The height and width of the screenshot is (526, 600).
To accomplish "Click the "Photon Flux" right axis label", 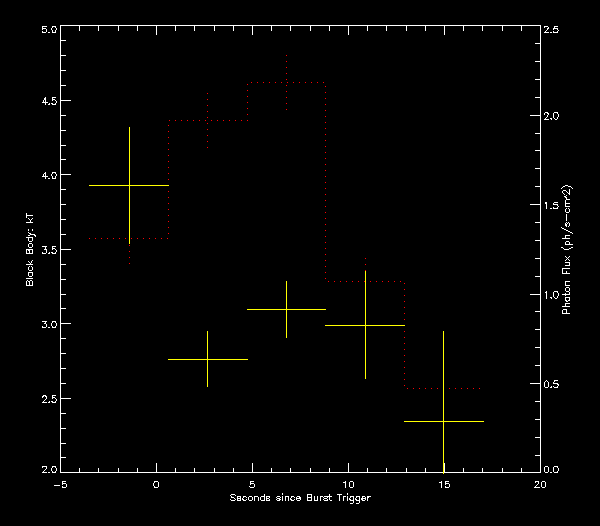I will [x=566, y=250].
